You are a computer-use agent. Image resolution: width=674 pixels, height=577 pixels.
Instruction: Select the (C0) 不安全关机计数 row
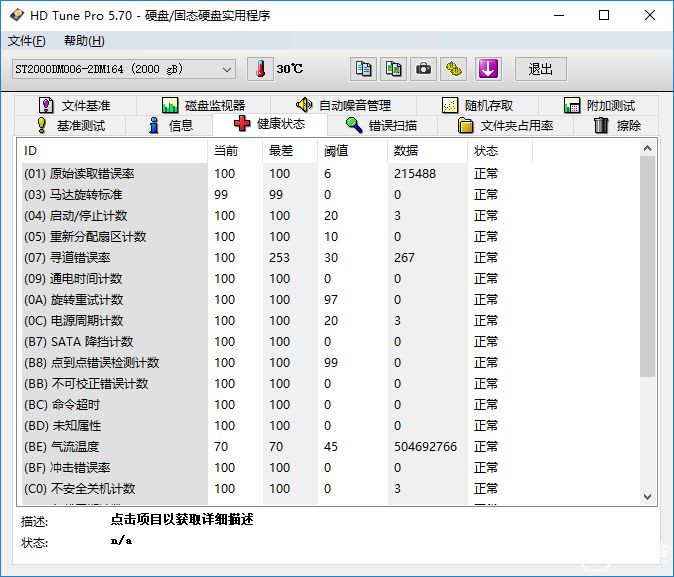[x=277, y=488]
